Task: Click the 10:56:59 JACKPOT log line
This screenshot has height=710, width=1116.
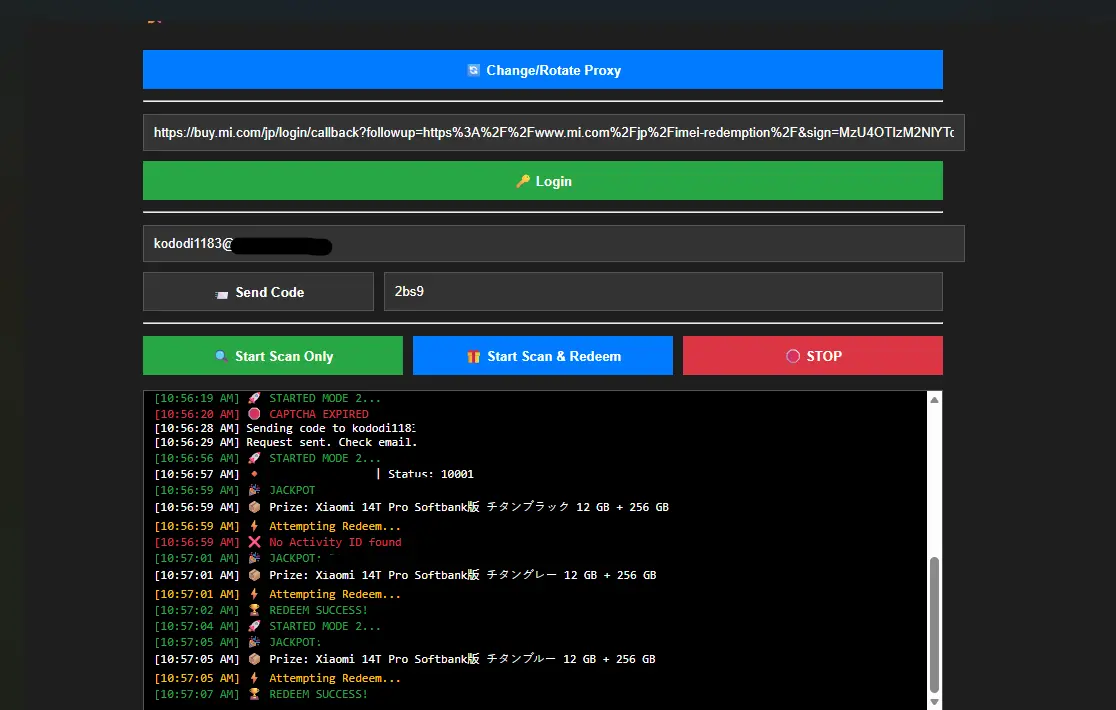Action: pos(234,490)
